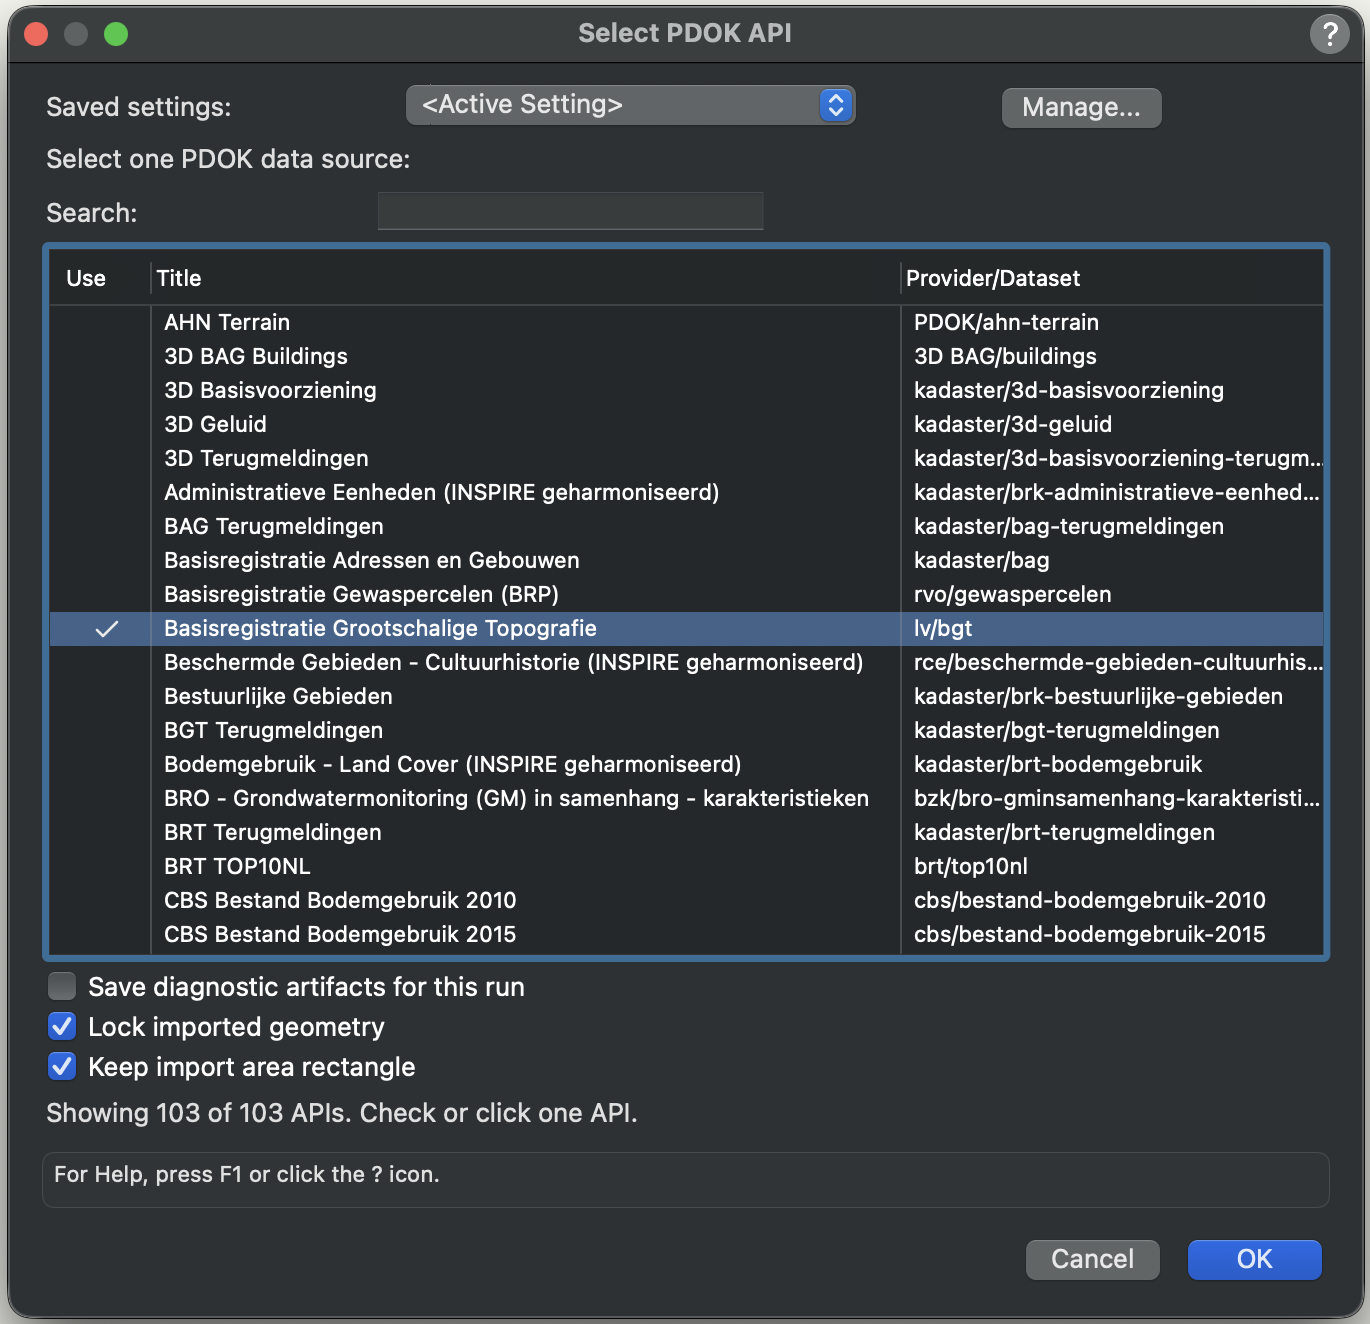The image size is (1370, 1324).
Task: Select the AHN Terrain row
Action: pos(686,322)
